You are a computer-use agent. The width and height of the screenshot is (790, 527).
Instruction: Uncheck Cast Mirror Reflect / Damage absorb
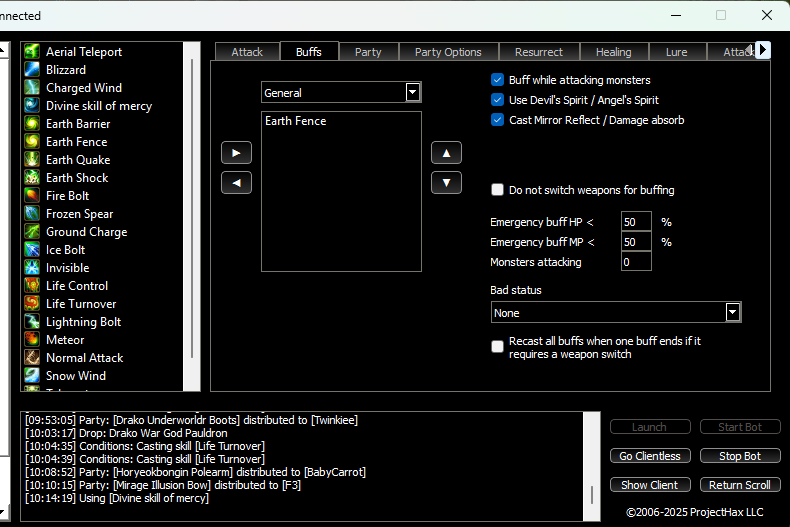click(x=498, y=120)
